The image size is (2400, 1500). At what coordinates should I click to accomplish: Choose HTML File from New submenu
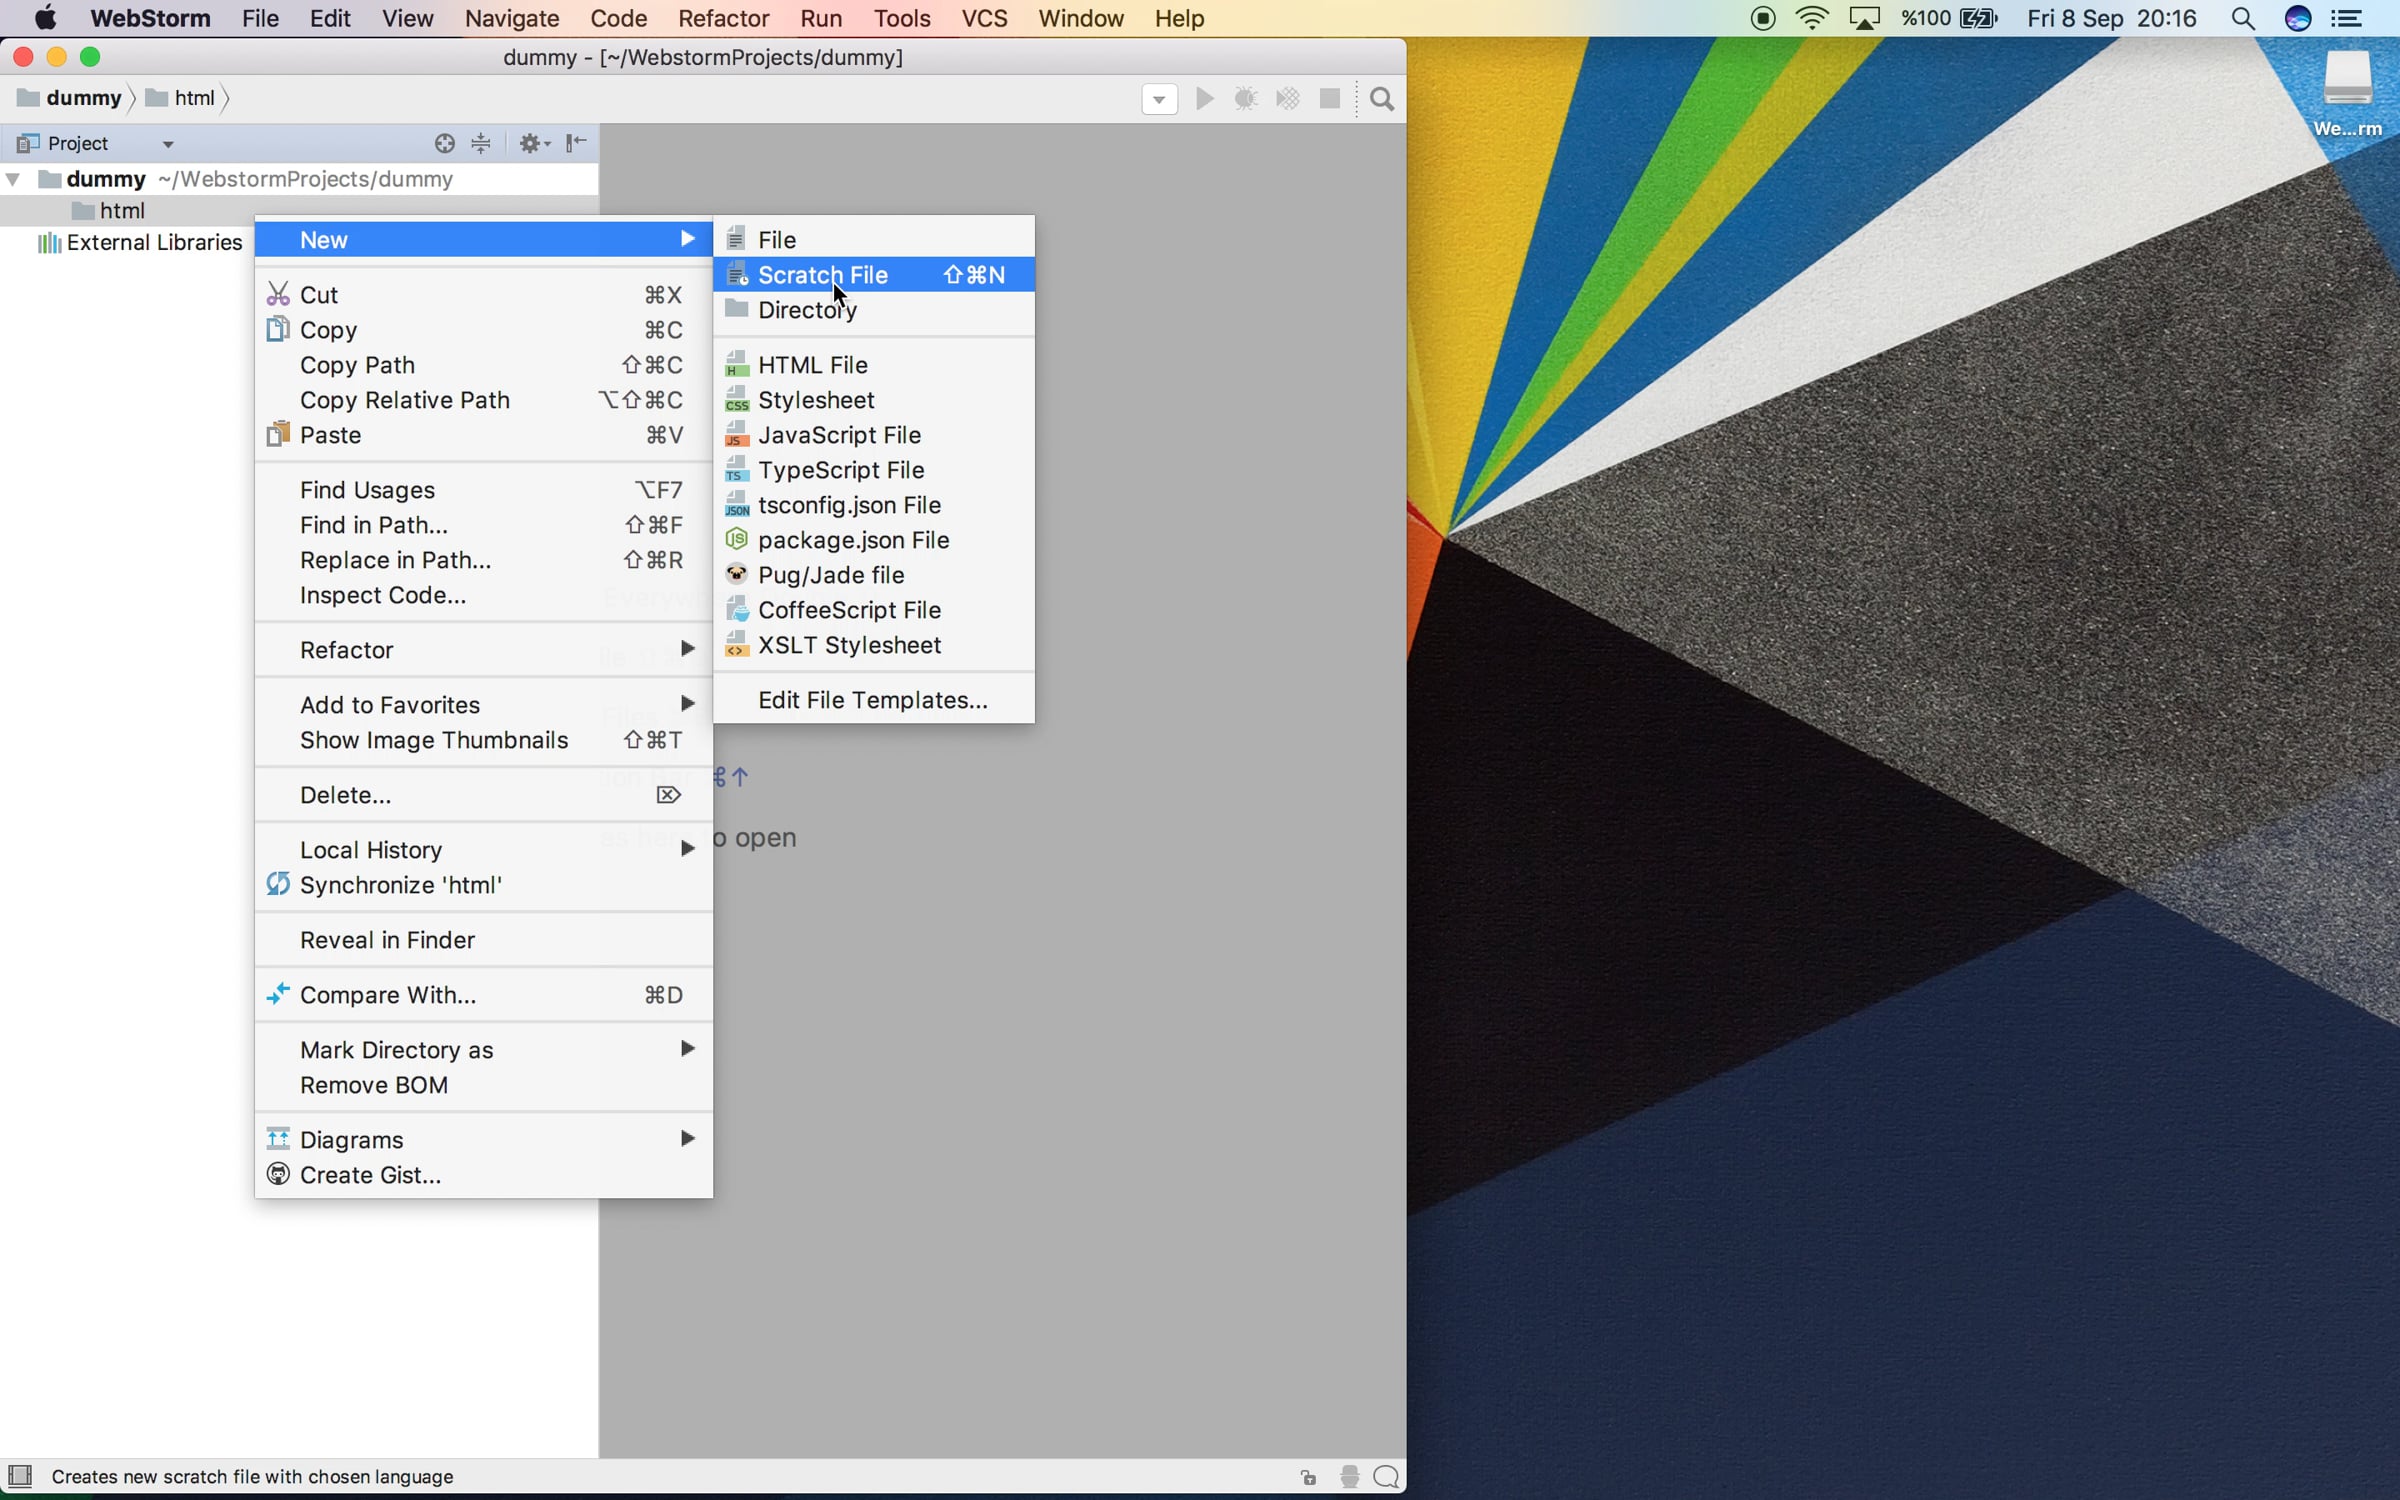click(x=874, y=365)
